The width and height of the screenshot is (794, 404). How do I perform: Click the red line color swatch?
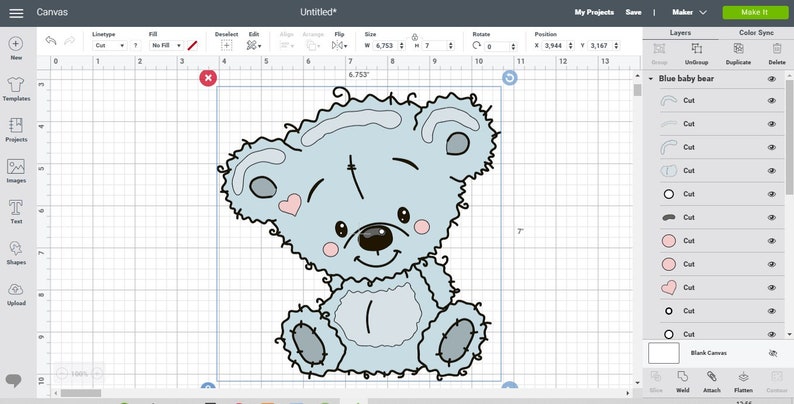coord(192,46)
